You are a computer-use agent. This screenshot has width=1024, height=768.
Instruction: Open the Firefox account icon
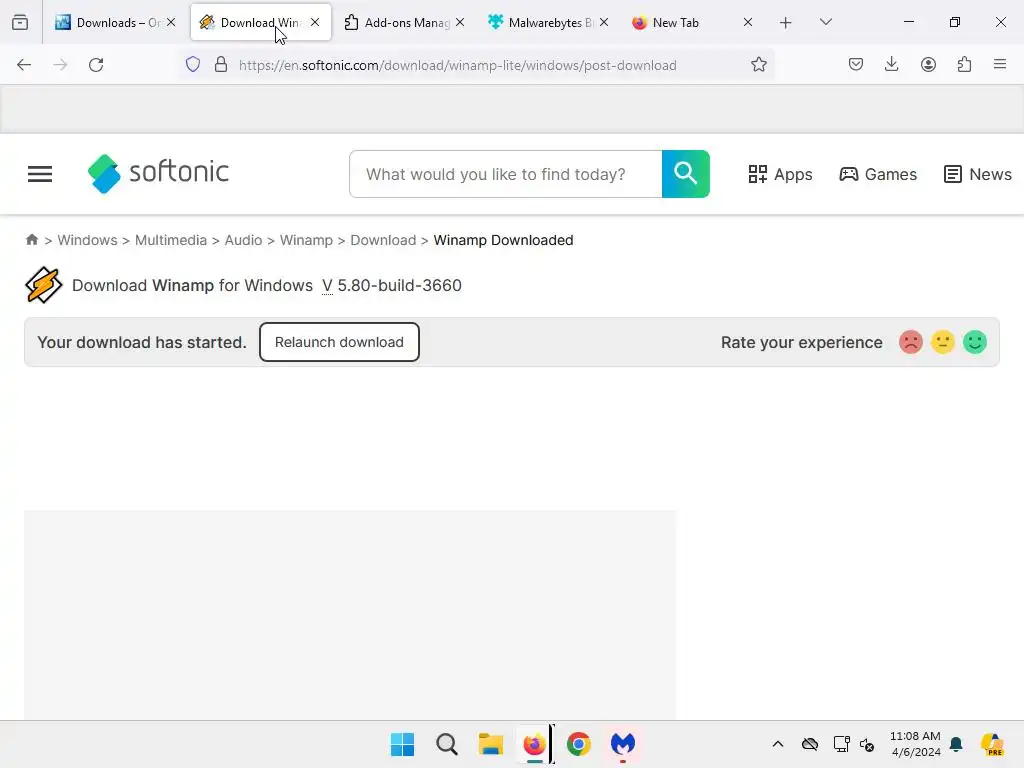(x=928, y=65)
